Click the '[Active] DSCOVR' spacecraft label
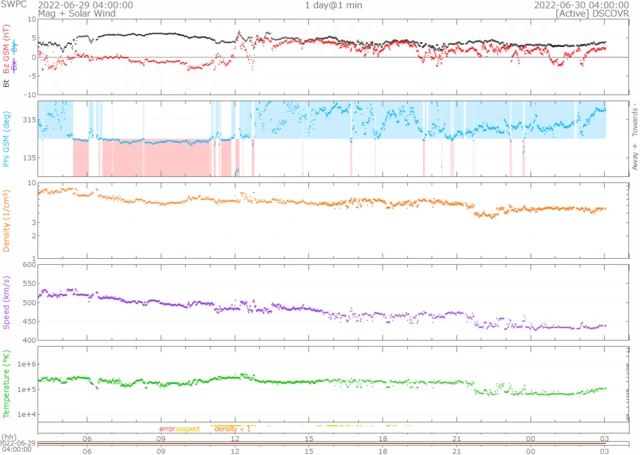This screenshot has height=455, width=640. [592, 13]
